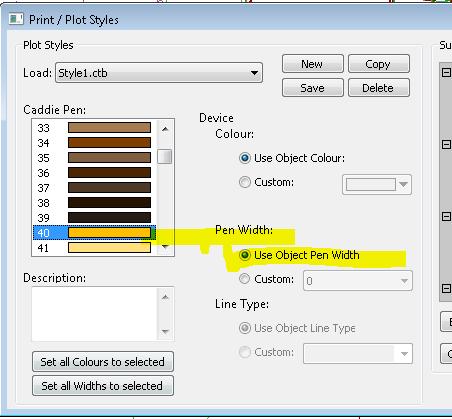The width and height of the screenshot is (452, 419).
Task: Click the Description box down arrow
Action: pyautogui.click(x=165, y=331)
